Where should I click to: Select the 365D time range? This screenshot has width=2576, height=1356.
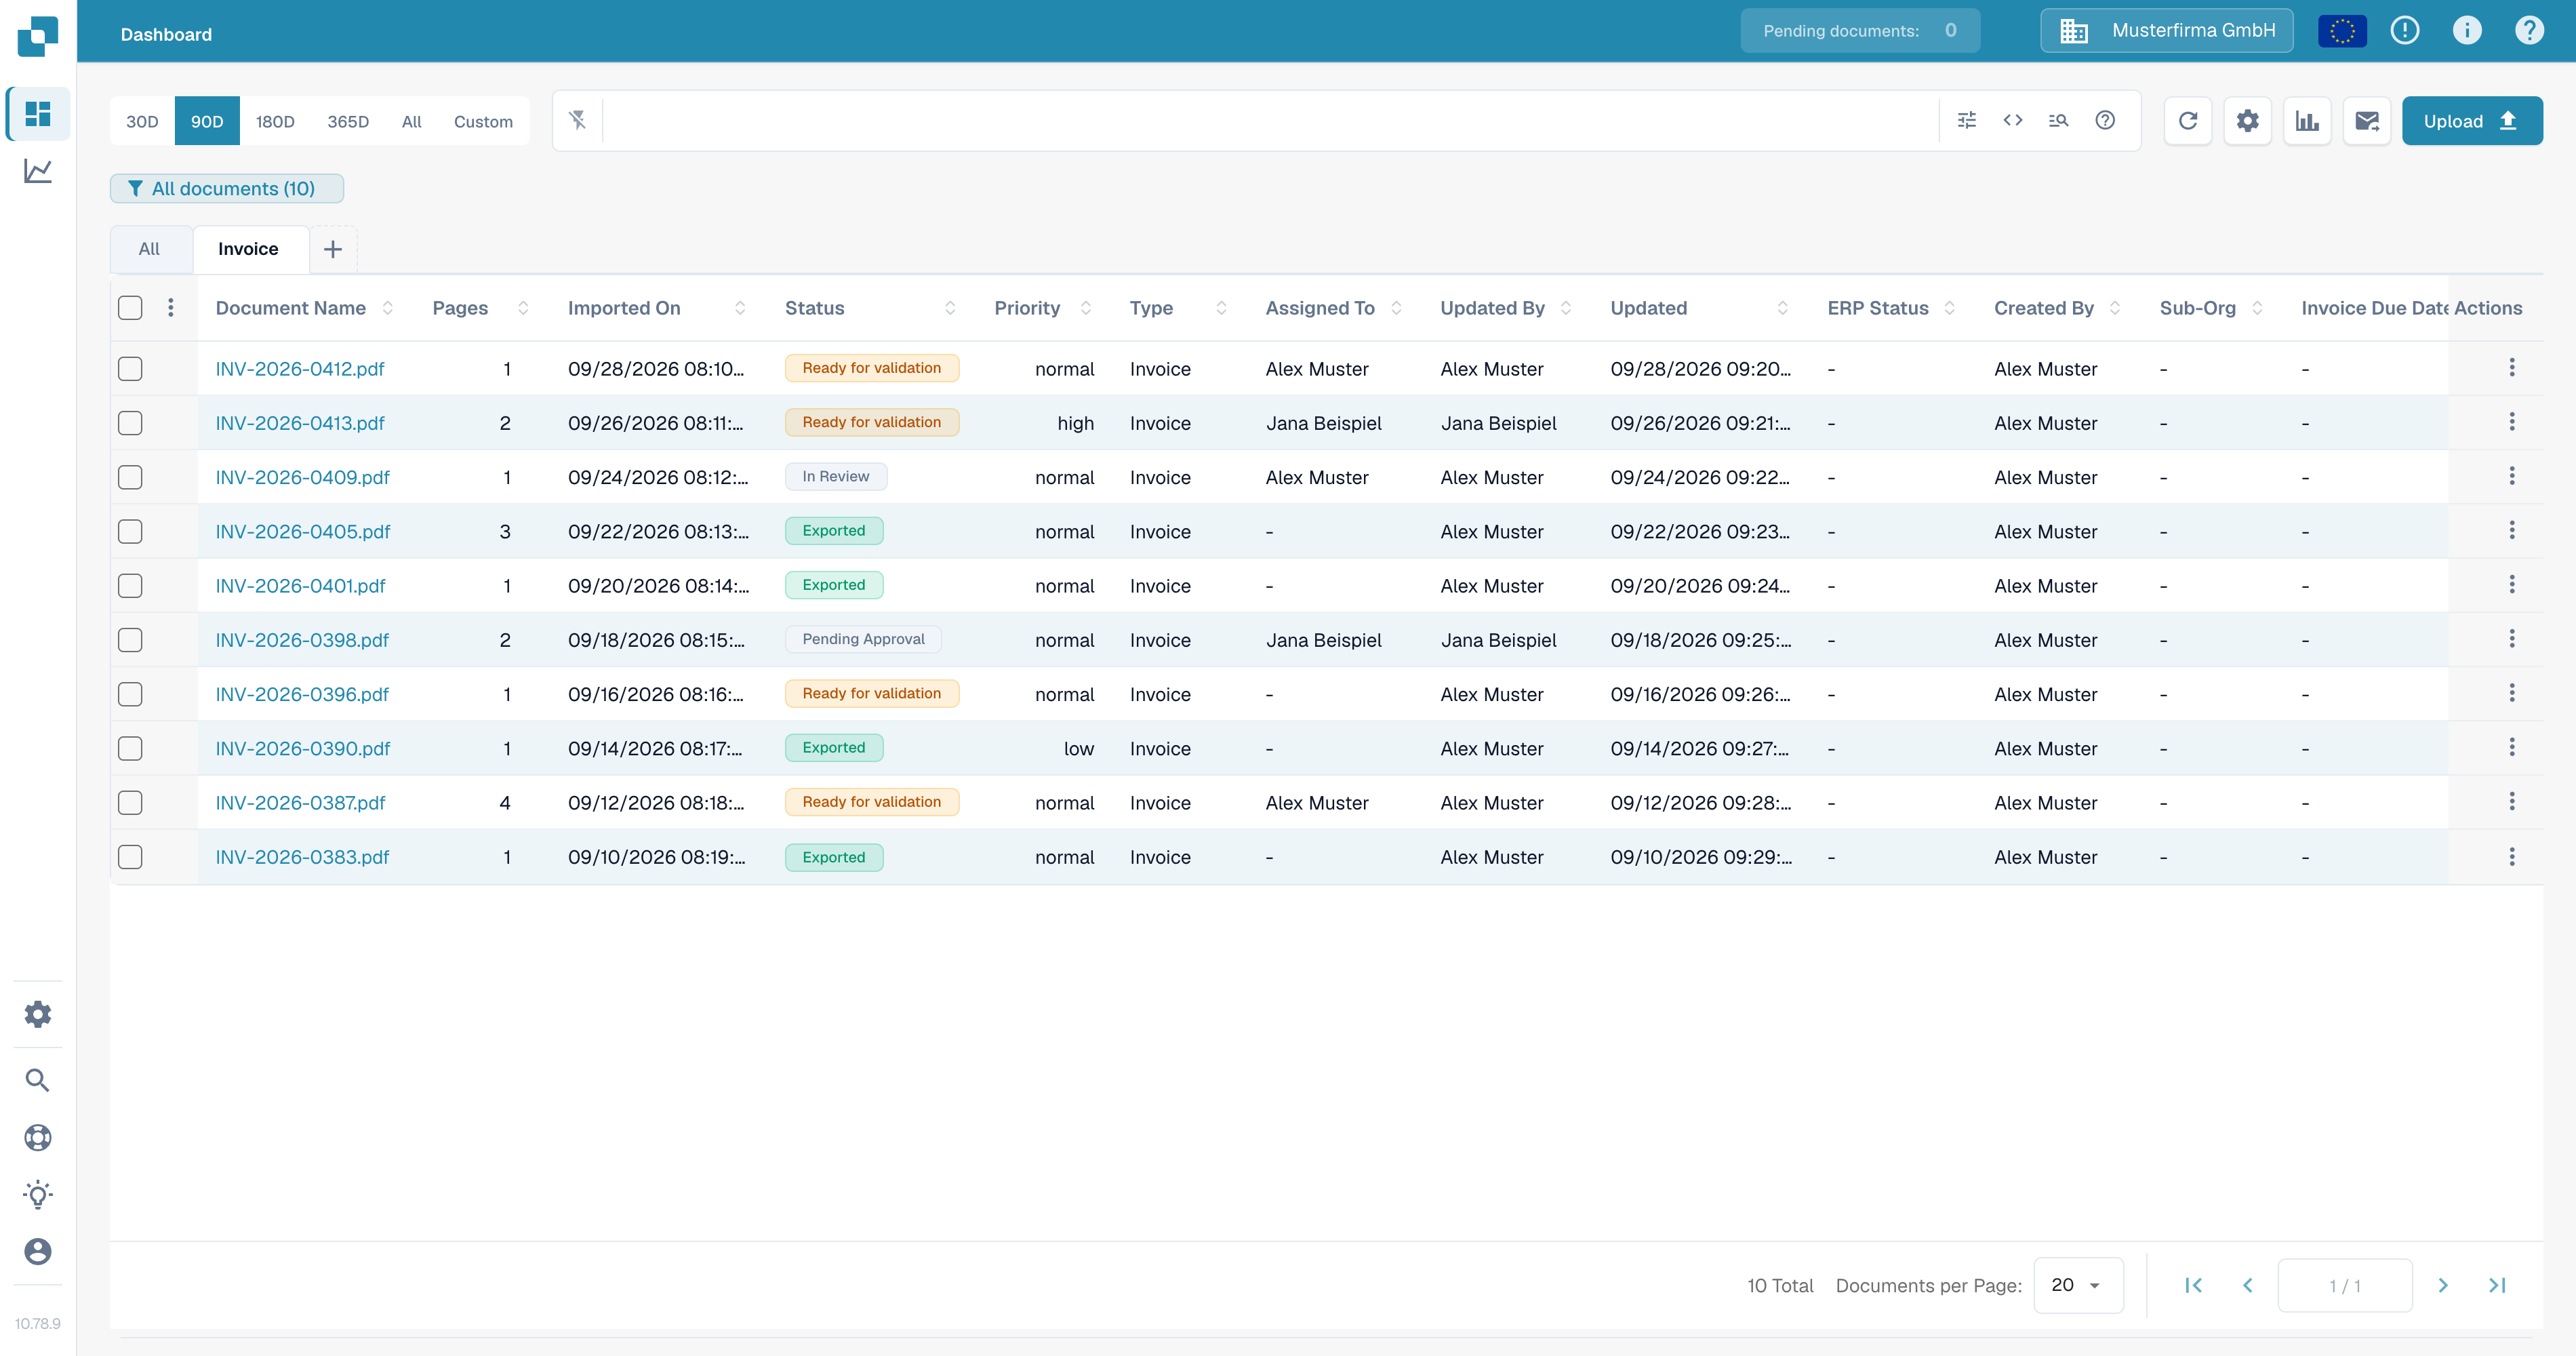coord(348,121)
